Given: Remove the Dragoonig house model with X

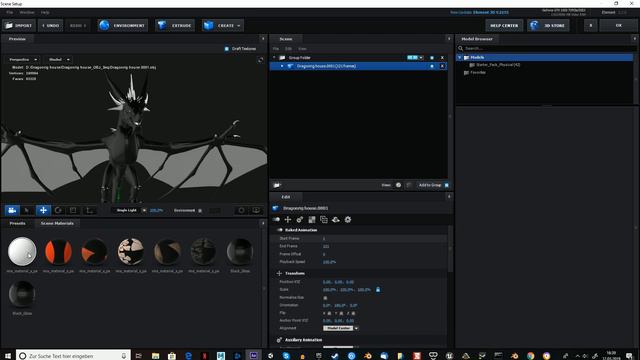Looking at the screenshot, I should coord(442,66).
